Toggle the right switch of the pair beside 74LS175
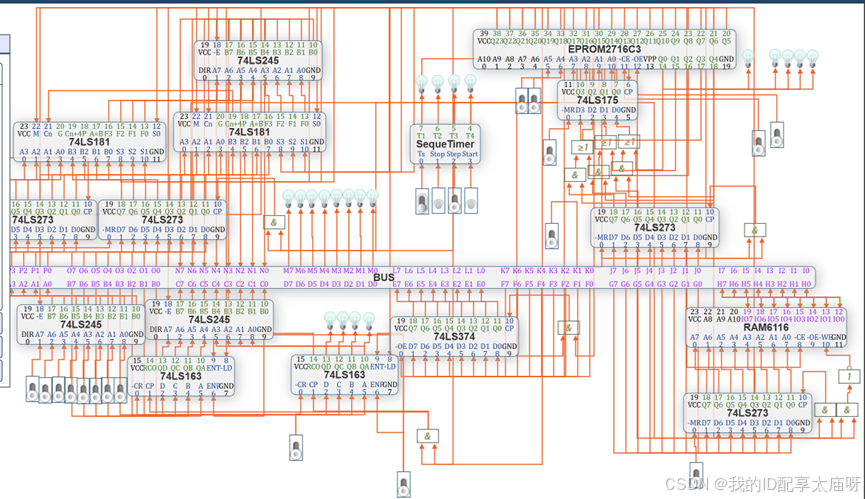Screen dimensions: 865x499 (534, 100)
